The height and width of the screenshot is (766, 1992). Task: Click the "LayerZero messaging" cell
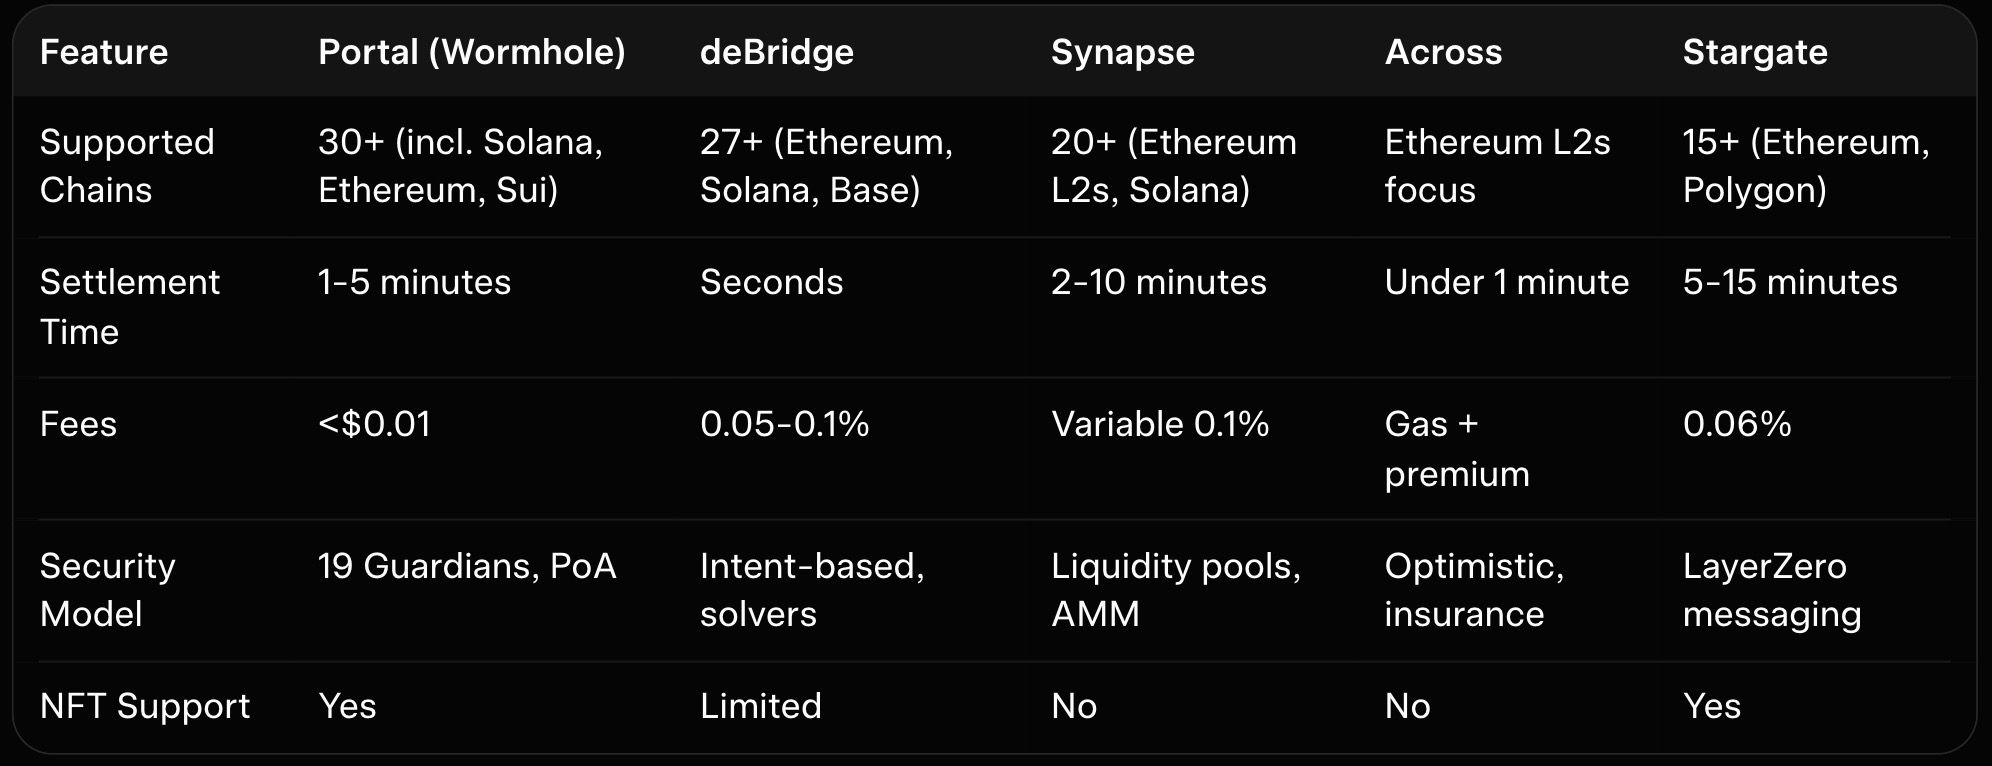tap(1771, 590)
